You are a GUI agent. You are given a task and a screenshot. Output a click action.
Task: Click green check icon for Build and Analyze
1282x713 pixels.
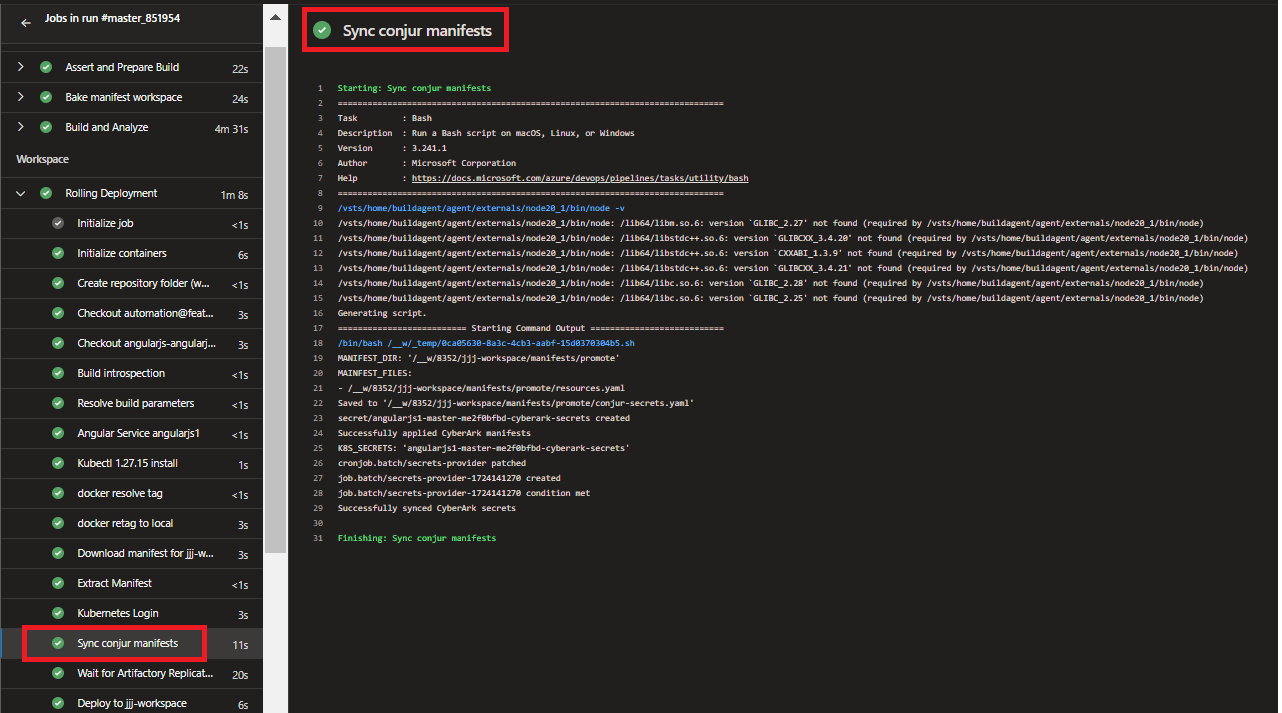pos(46,127)
